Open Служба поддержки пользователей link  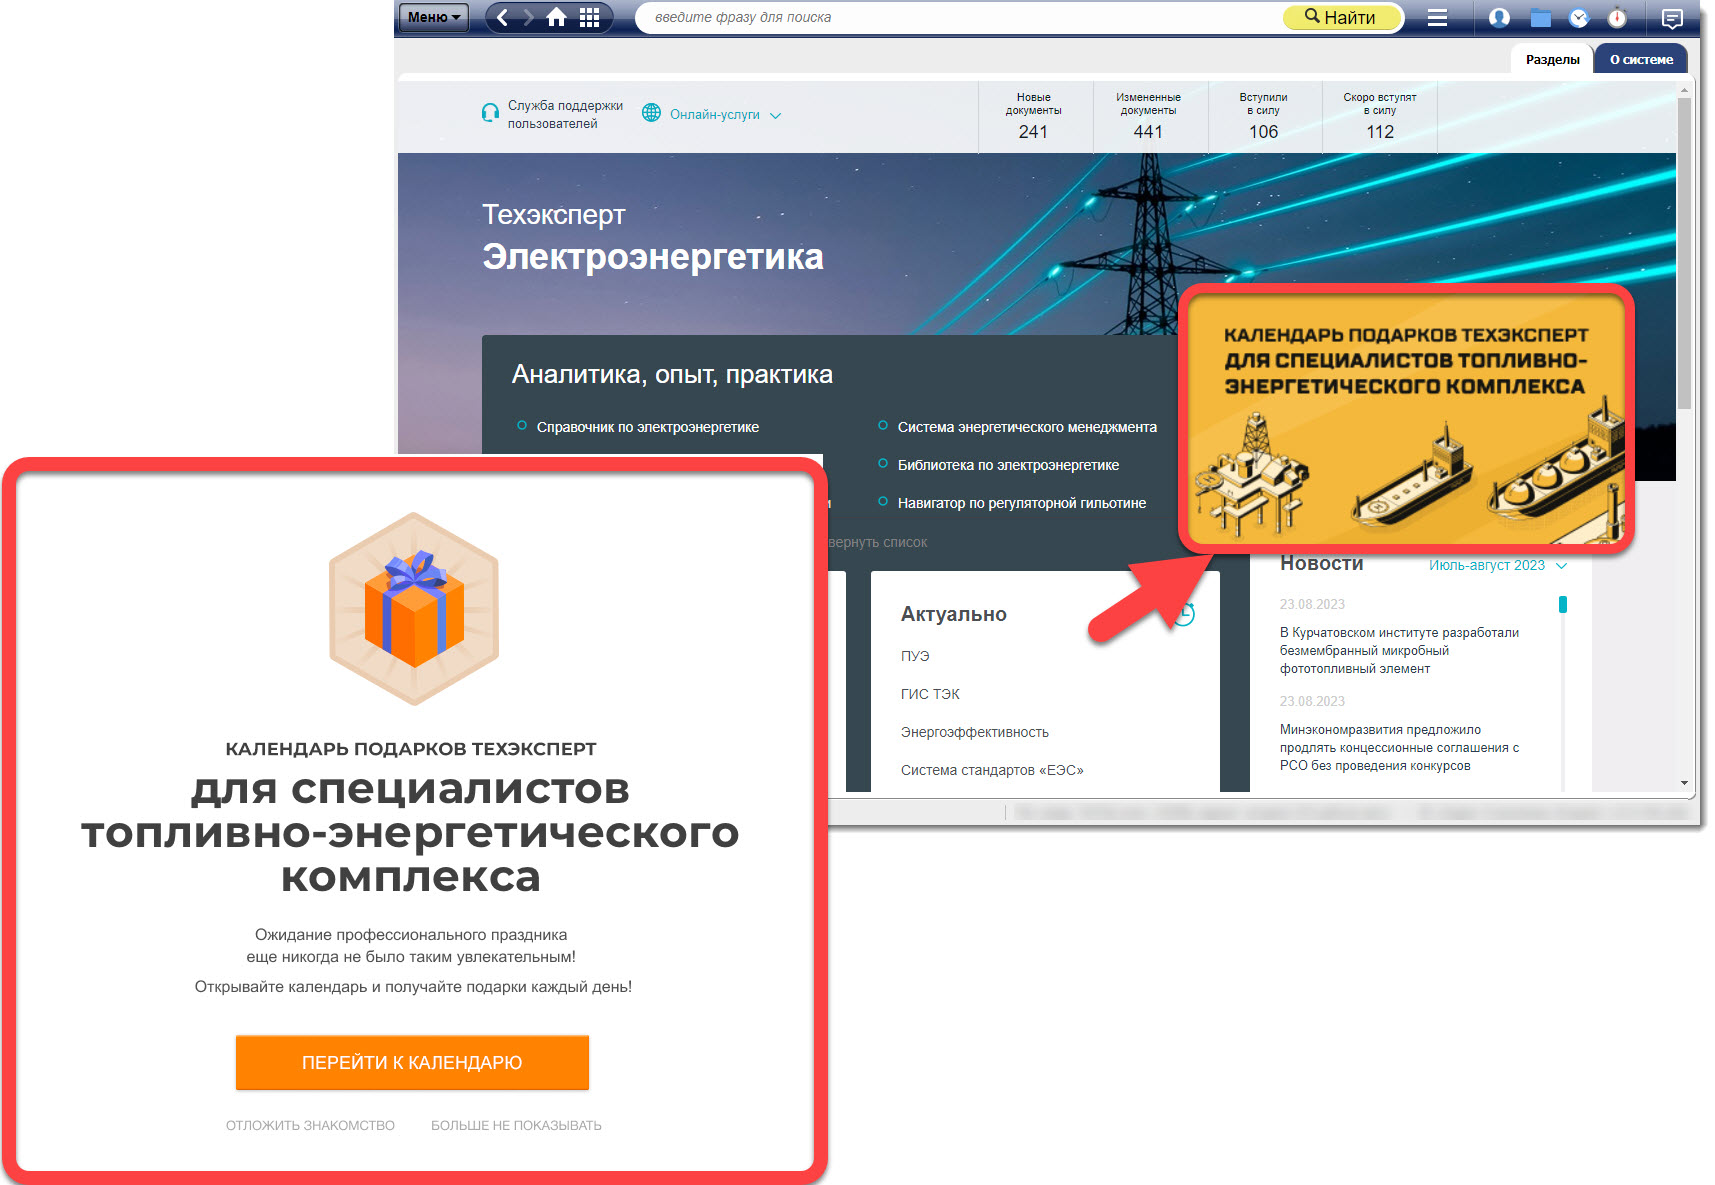pyautogui.click(x=565, y=114)
